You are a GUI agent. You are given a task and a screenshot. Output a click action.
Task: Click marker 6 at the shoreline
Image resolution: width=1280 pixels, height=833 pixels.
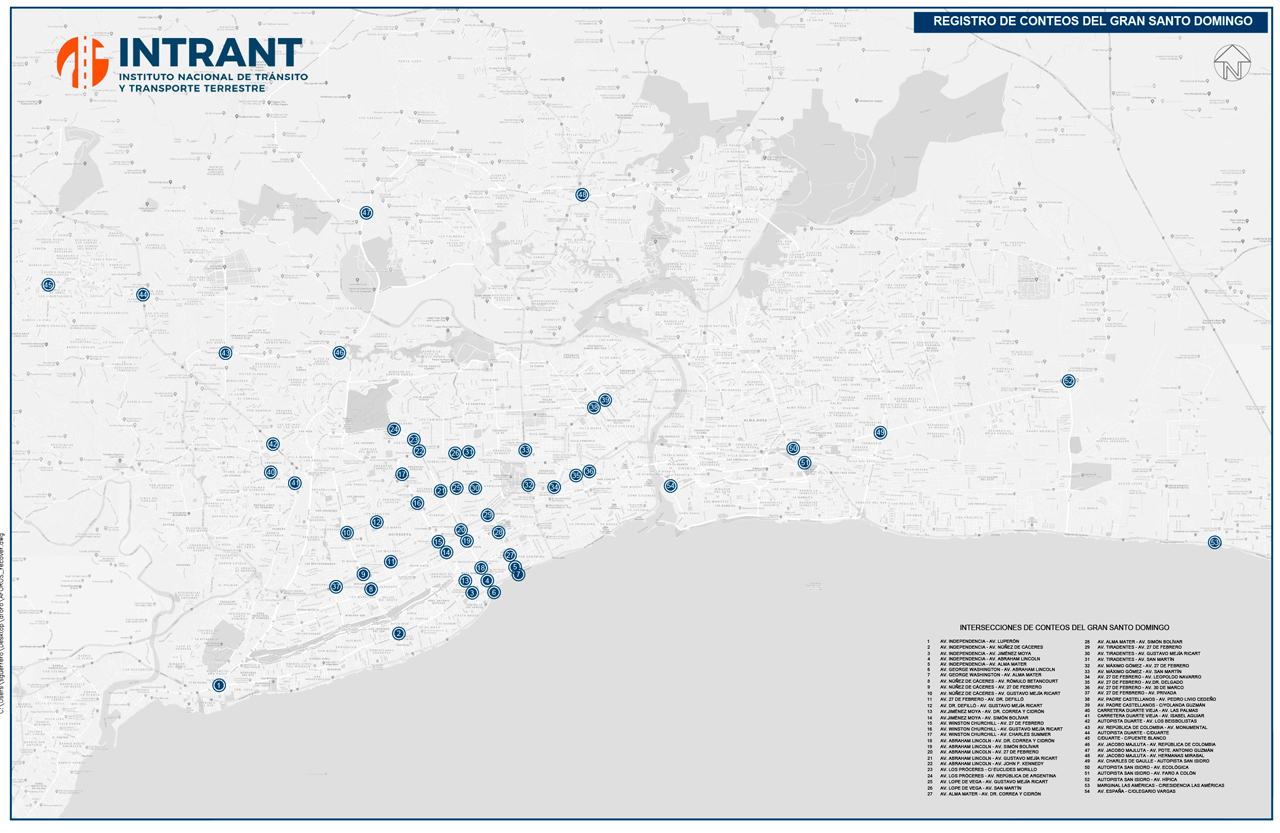[x=494, y=592]
